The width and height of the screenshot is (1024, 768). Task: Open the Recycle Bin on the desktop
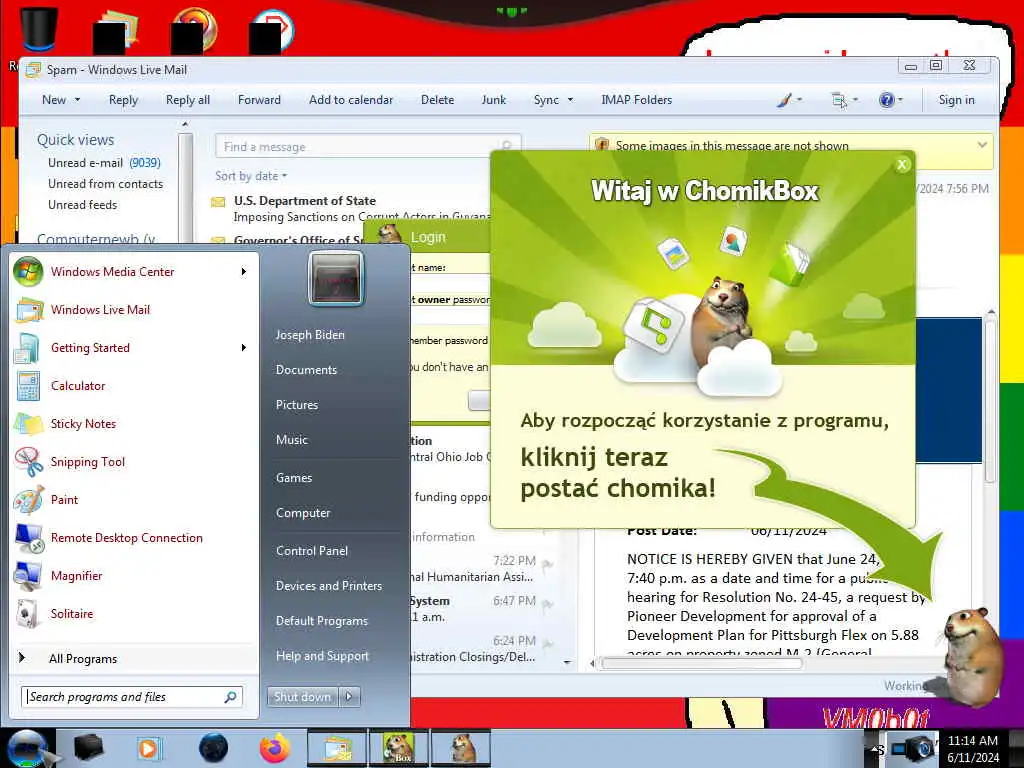click(x=39, y=29)
